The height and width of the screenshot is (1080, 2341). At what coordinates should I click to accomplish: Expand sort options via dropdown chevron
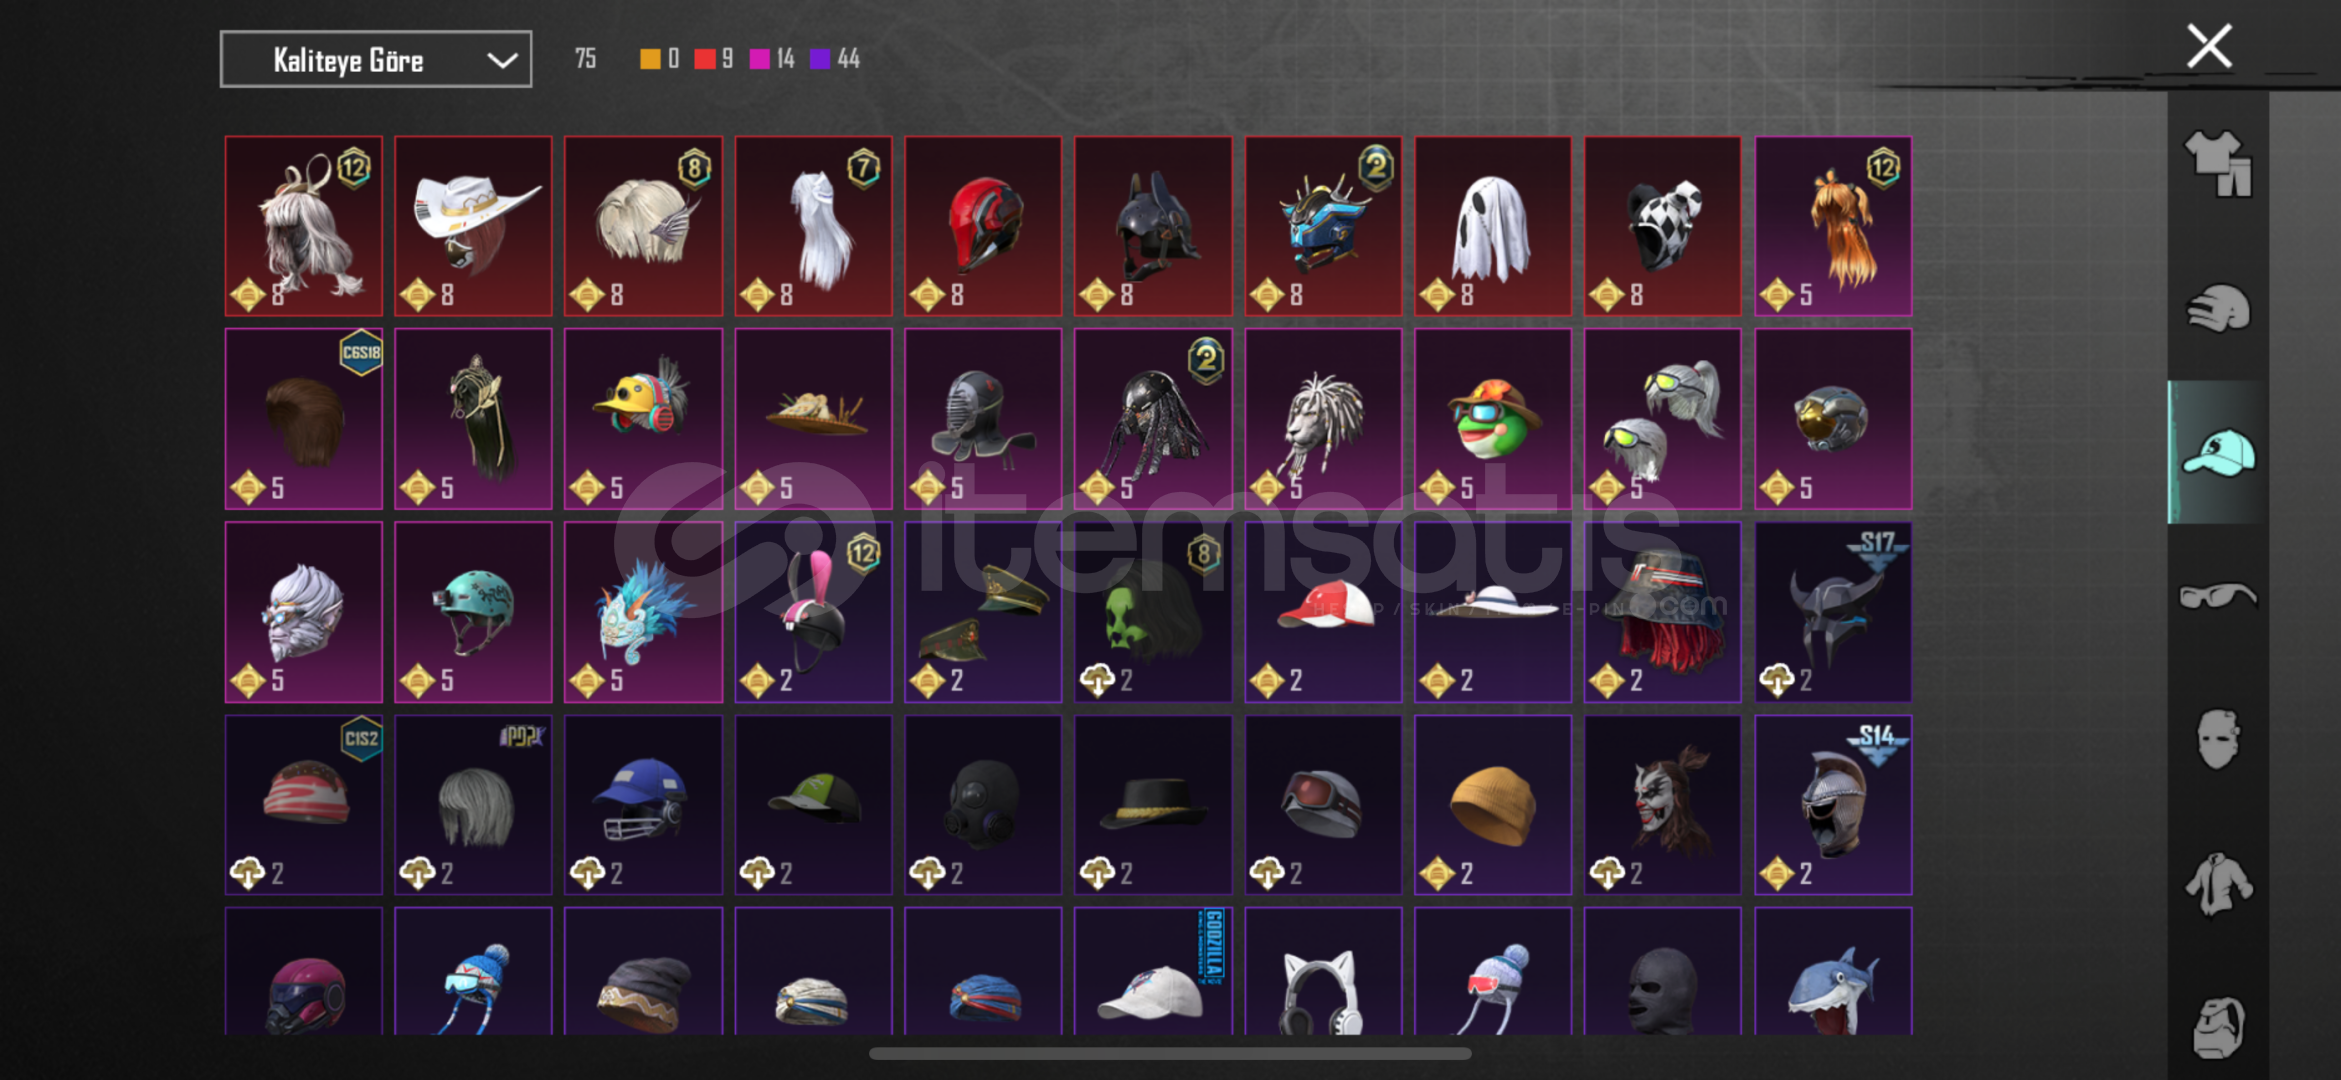click(x=501, y=60)
